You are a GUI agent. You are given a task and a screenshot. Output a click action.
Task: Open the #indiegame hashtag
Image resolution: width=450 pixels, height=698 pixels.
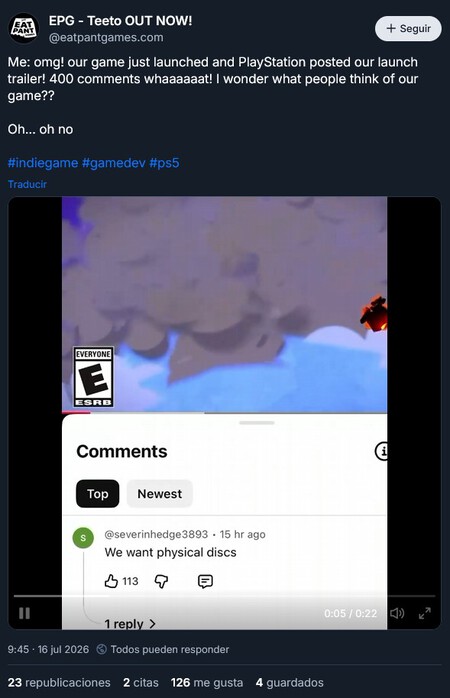click(x=43, y=163)
